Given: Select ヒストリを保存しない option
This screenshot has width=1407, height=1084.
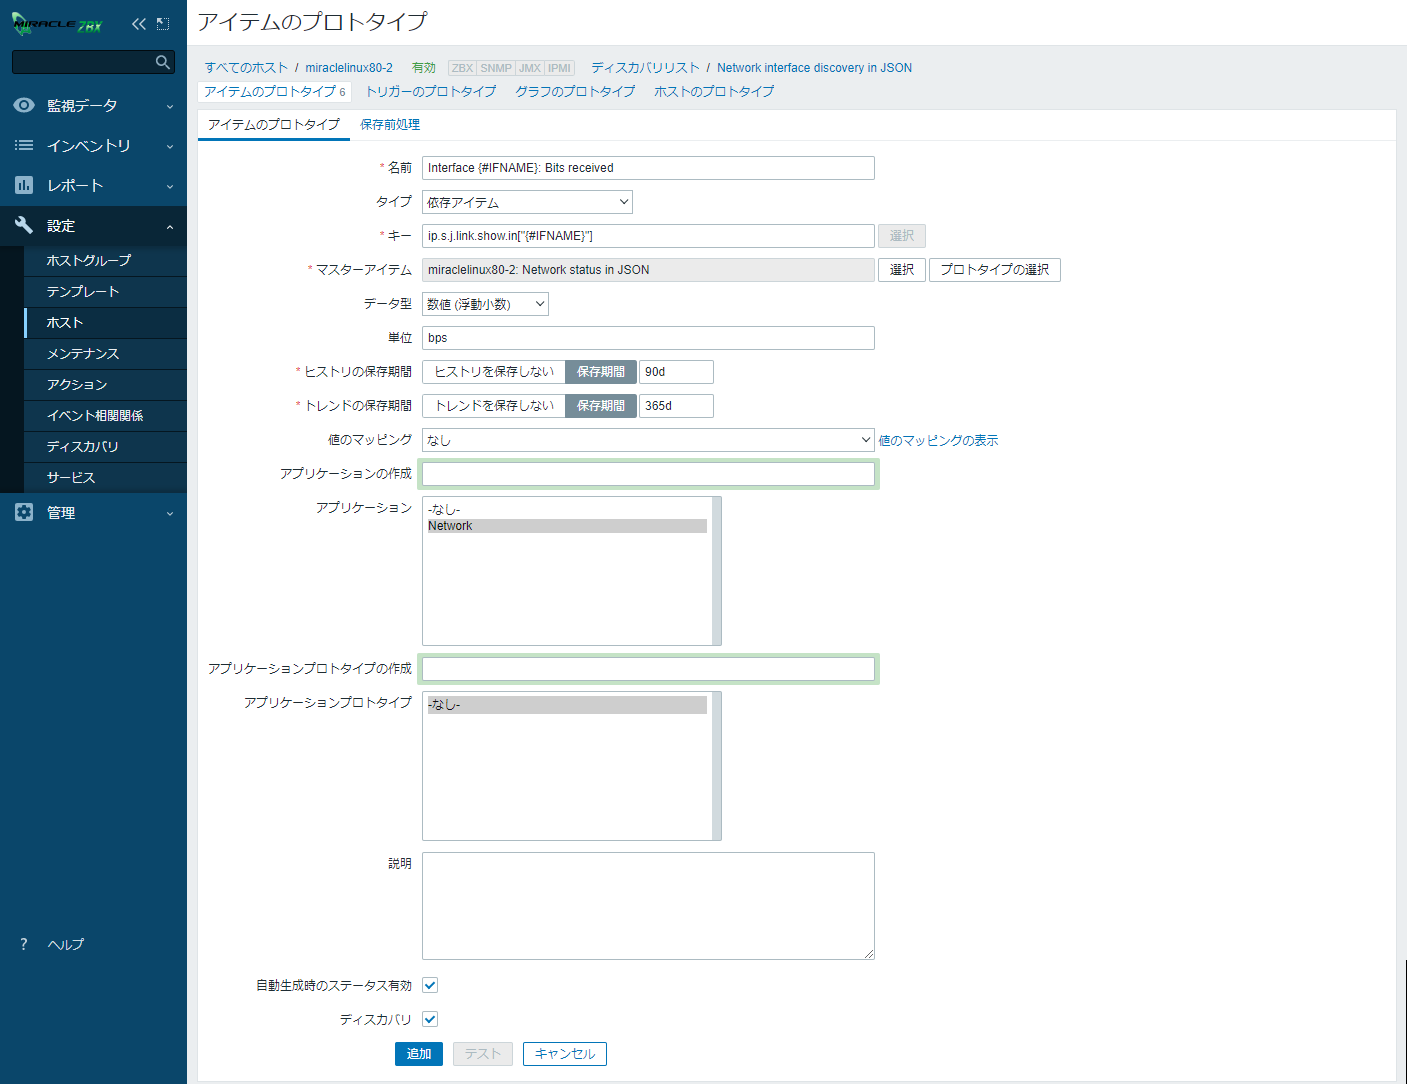Looking at the screenshot, I should click(494, 372).
